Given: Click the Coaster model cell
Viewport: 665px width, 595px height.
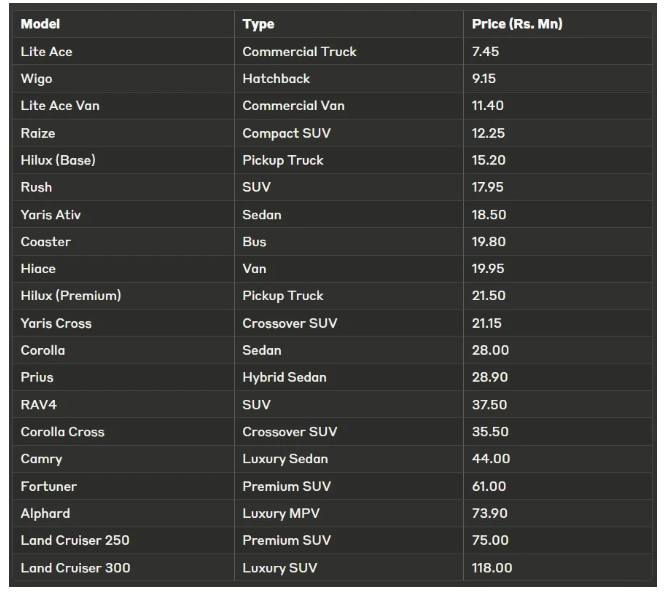Looking at the screenshot, I should [x=46, y=242].
